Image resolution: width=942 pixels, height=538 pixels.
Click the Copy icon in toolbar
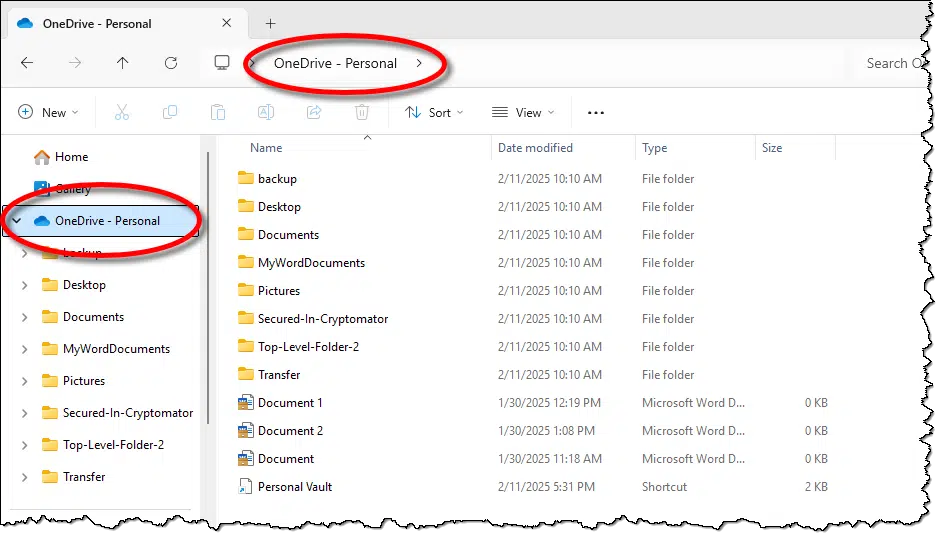(170, 113)
